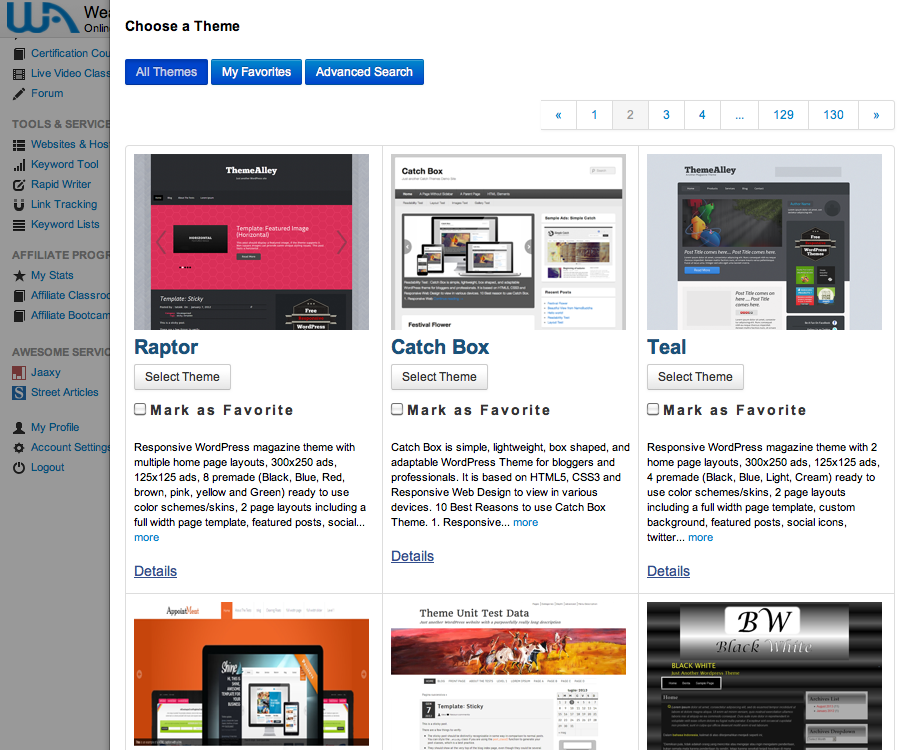Open Rapid Writer from sidebar
This screenshot has width=908, height=750.
click(x=61, y=184)
